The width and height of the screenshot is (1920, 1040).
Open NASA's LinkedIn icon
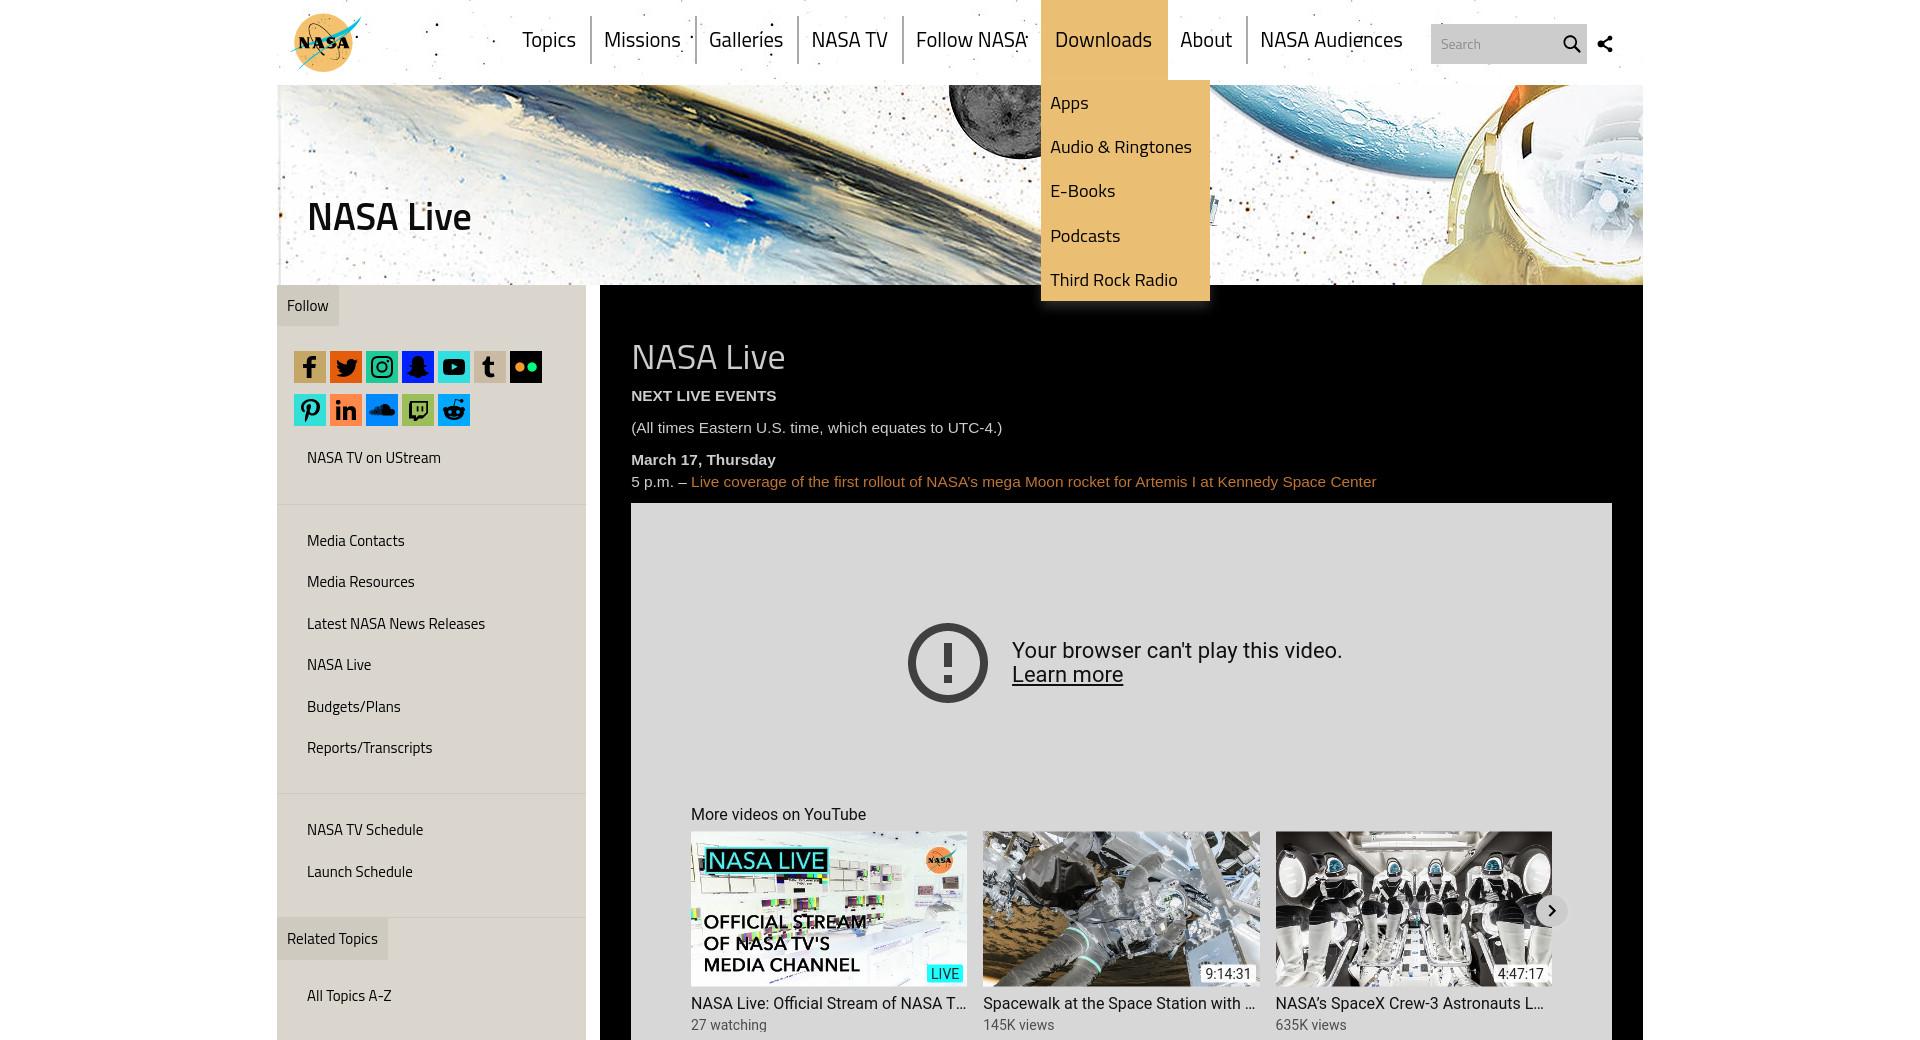point(346,410)
